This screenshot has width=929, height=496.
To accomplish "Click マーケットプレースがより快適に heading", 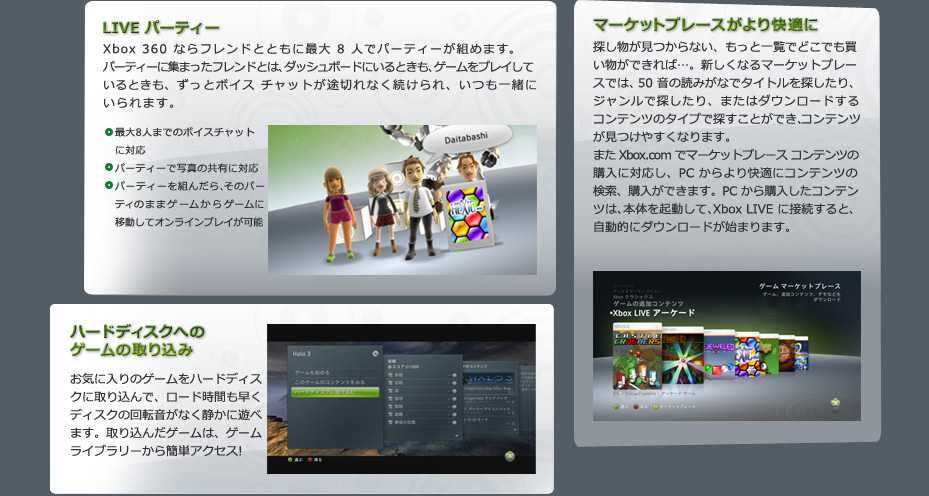I will pyautogui.click(x=706, y=25).
